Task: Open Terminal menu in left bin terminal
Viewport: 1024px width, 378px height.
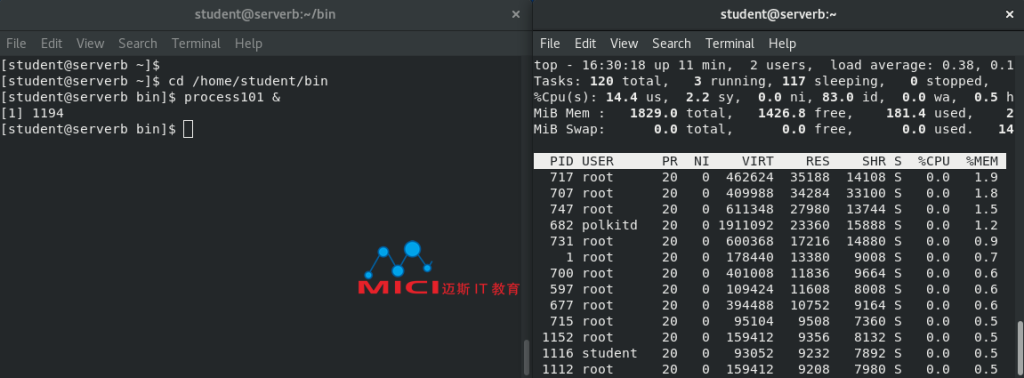Action: click(197, 44)
